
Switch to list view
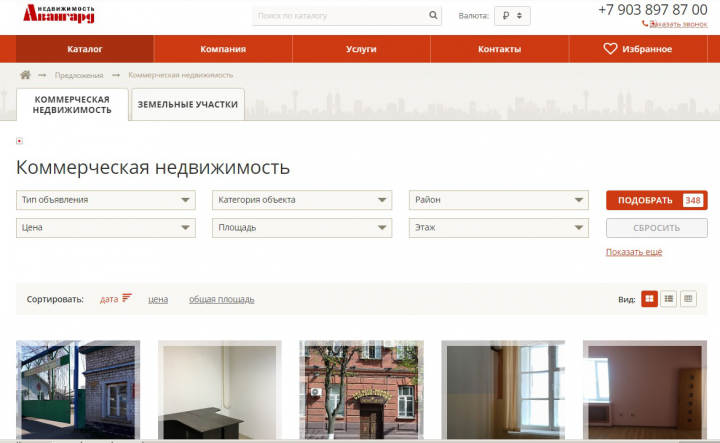pyautogui.click(x=669, y=299)
